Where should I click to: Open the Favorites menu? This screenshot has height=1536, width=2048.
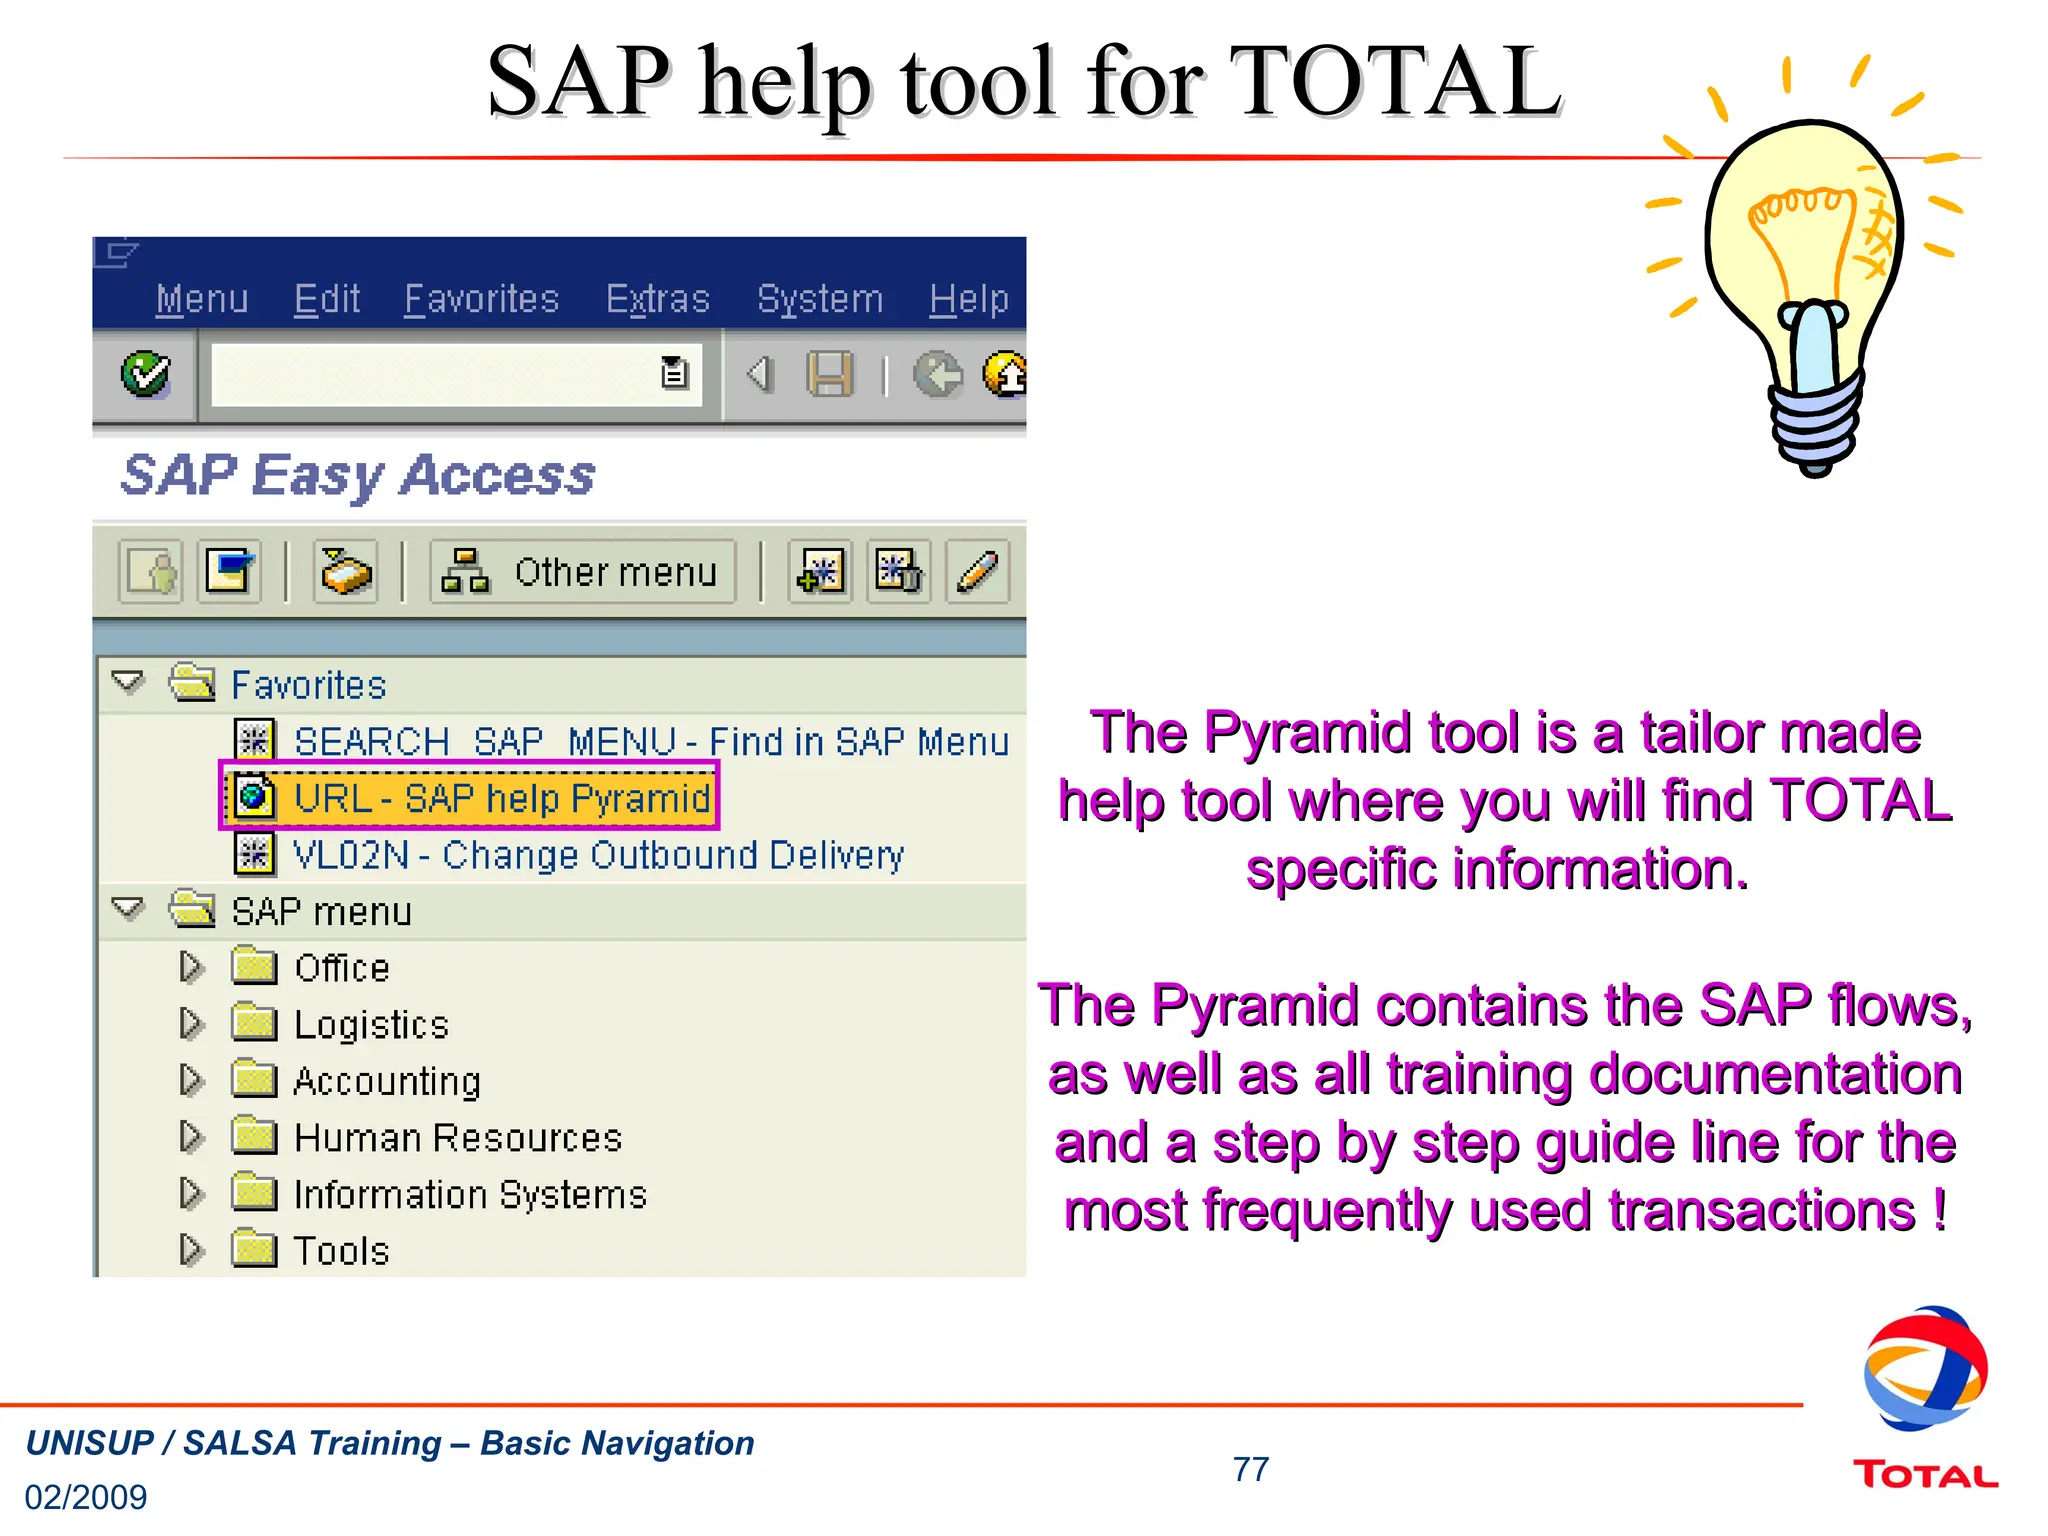click(x=481, y=299)
